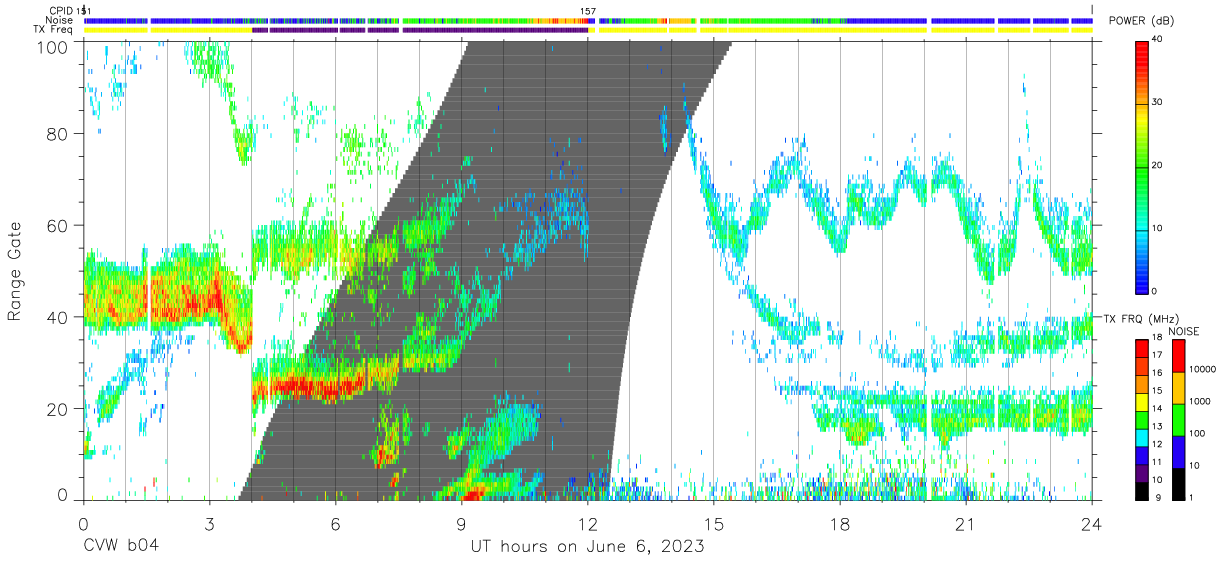Click x-axis tick label '18'
1228x567 pixels.
tap(840, 523)
